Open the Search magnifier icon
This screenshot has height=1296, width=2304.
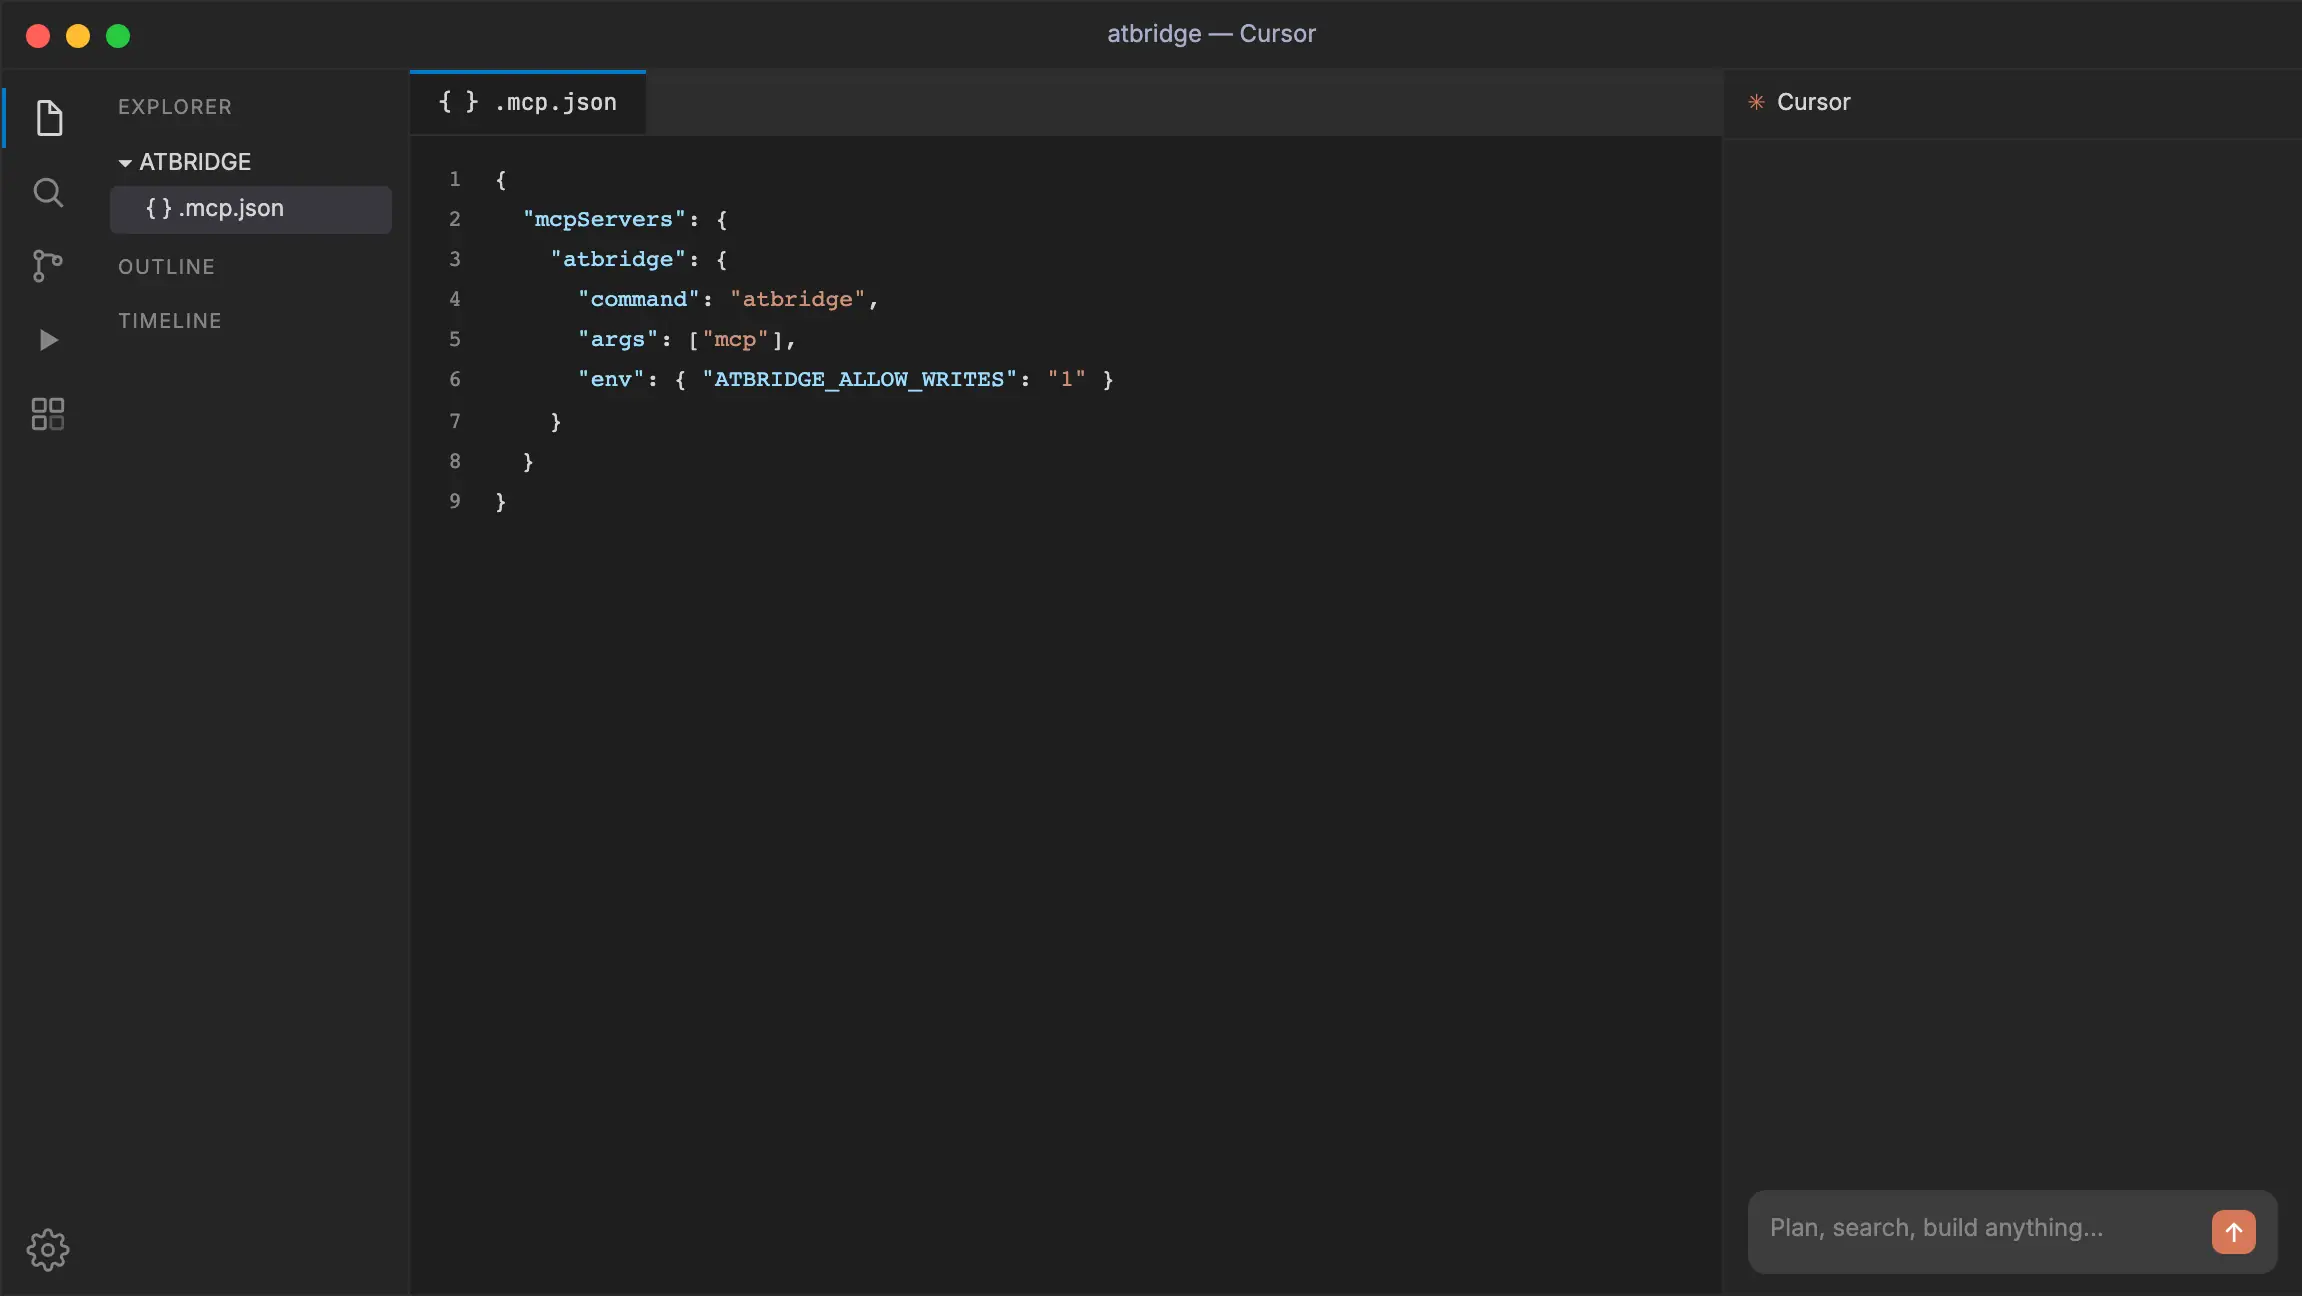click(48, 192)
